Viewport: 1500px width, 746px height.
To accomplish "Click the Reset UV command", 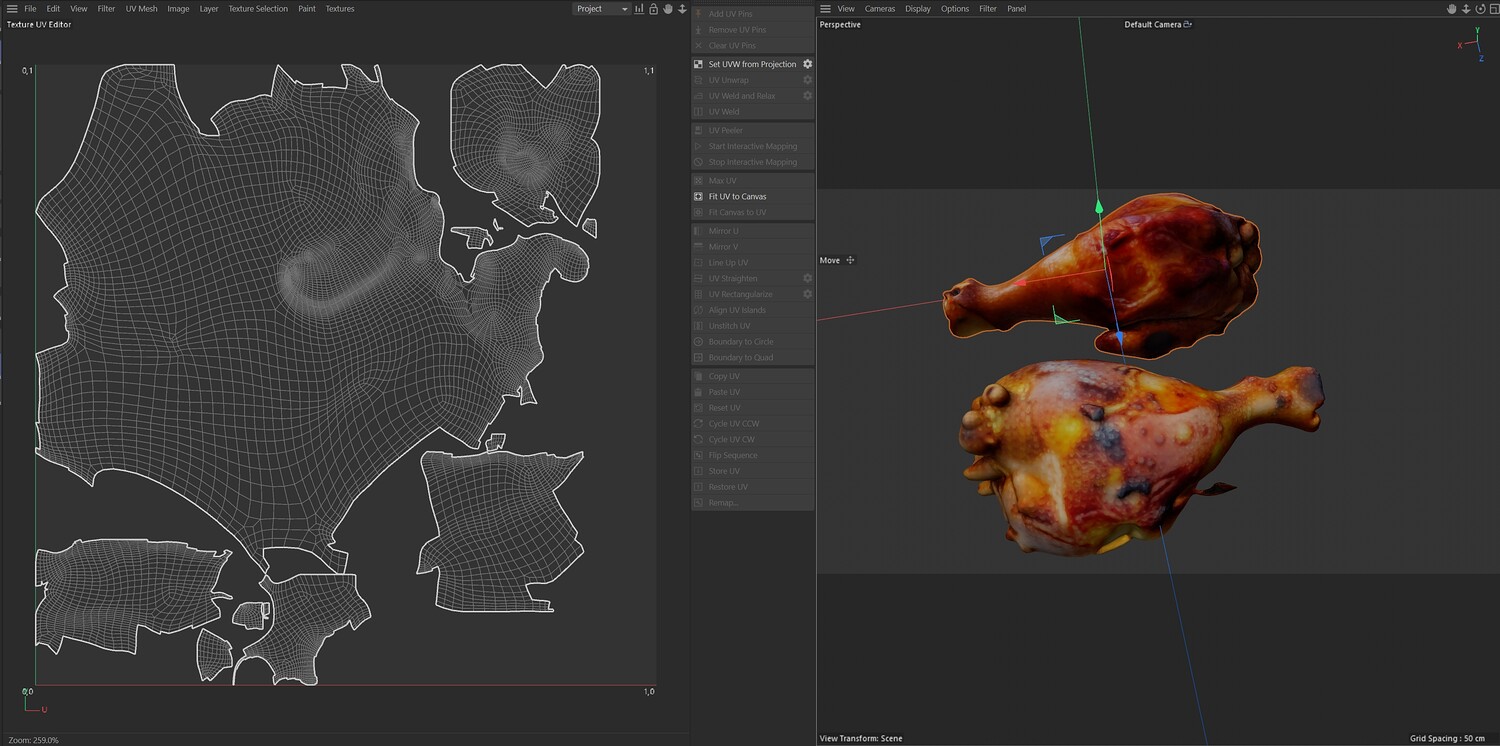I will [752, 408].
